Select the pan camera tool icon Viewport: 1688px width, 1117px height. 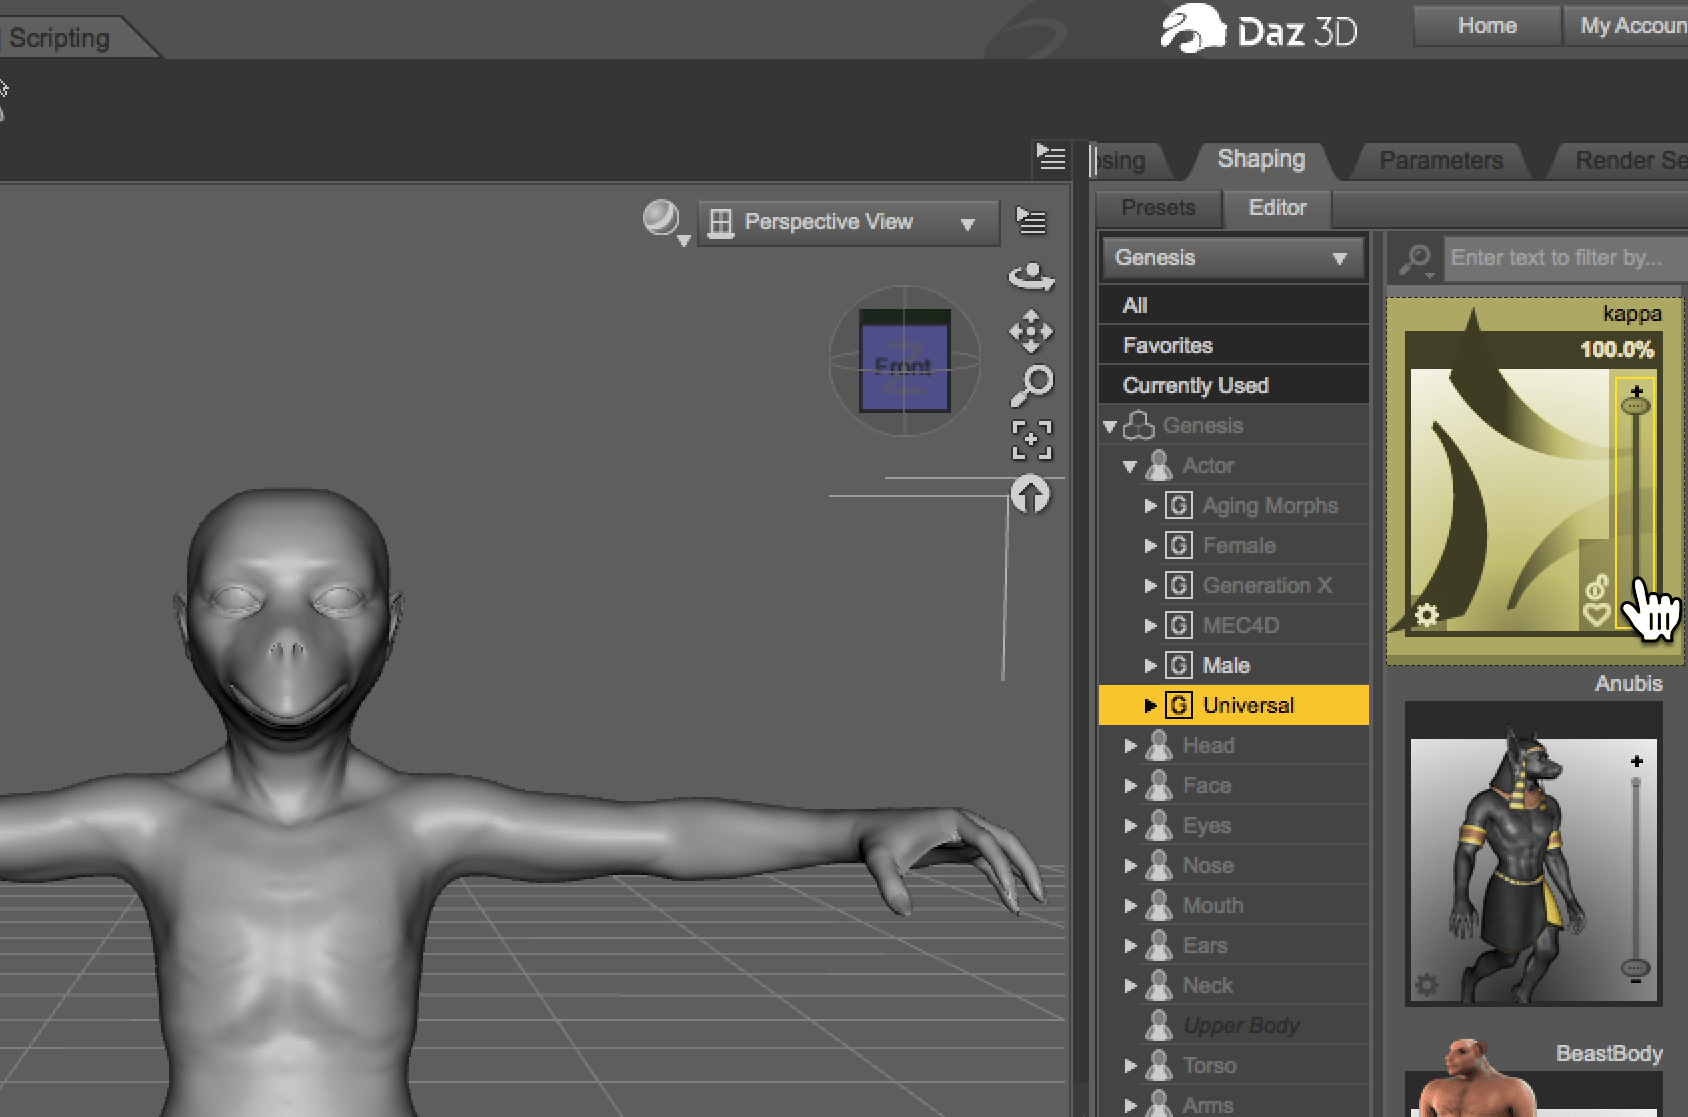point(1031,332)
